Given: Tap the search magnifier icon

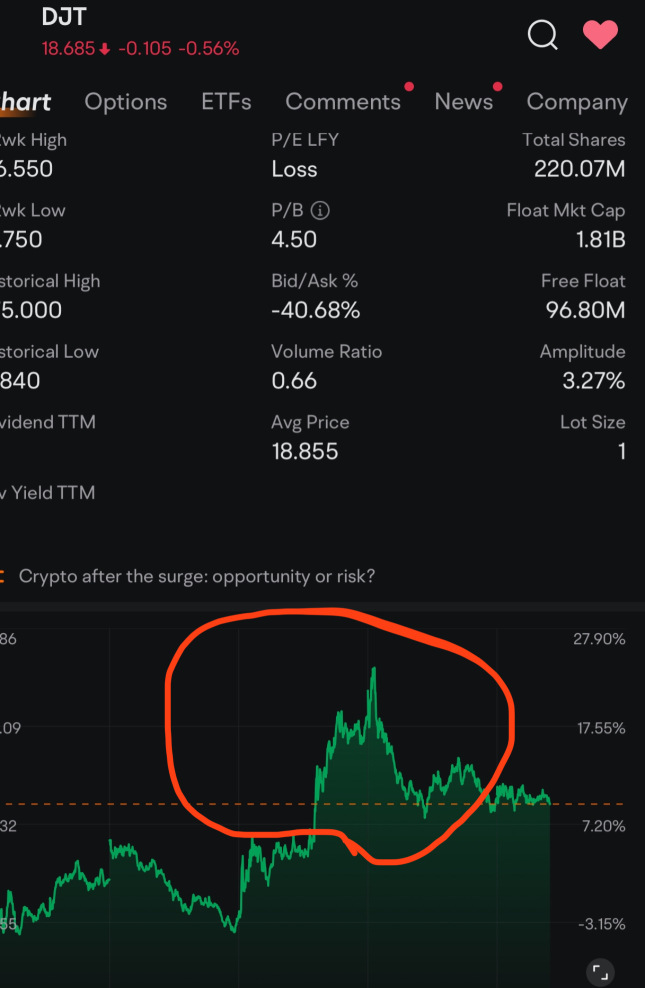Looking at the screenshot, I should coord(542,36).
